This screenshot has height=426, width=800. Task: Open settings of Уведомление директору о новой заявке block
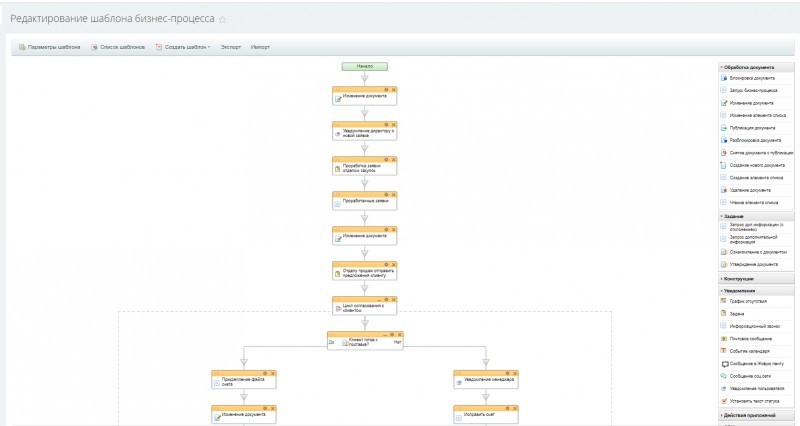386,124
